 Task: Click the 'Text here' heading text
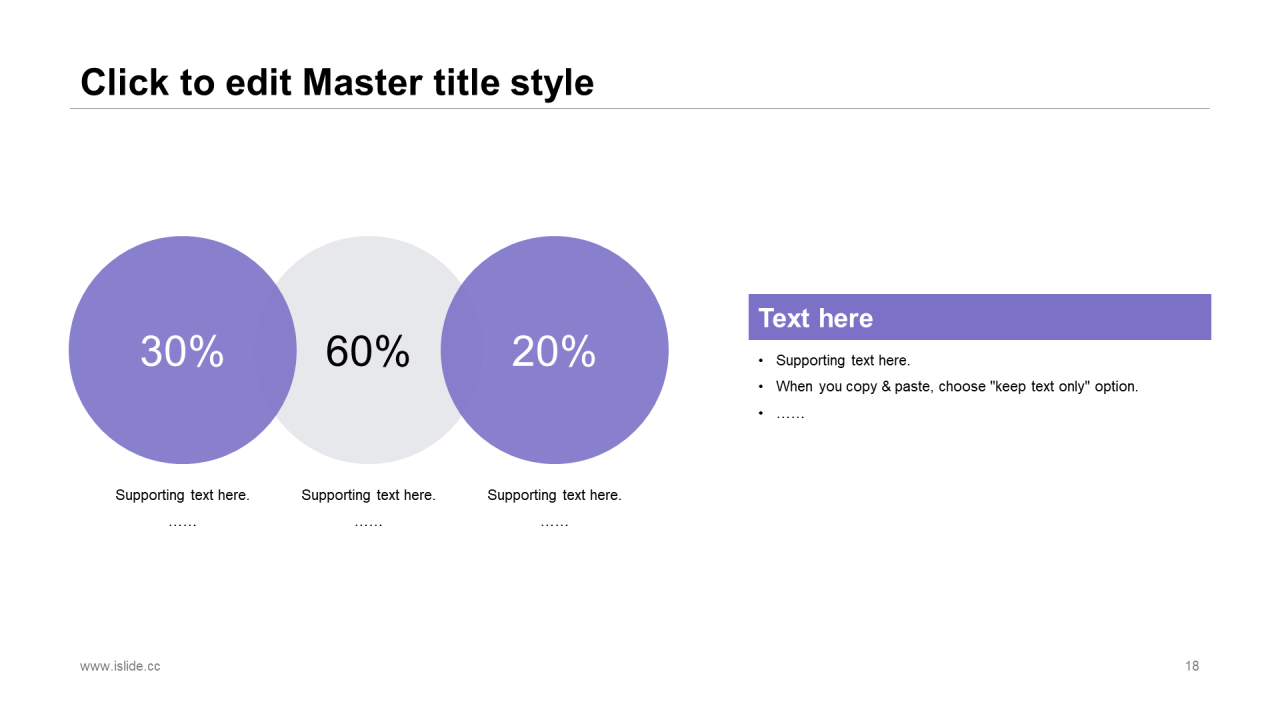click(x=816, y=318)
